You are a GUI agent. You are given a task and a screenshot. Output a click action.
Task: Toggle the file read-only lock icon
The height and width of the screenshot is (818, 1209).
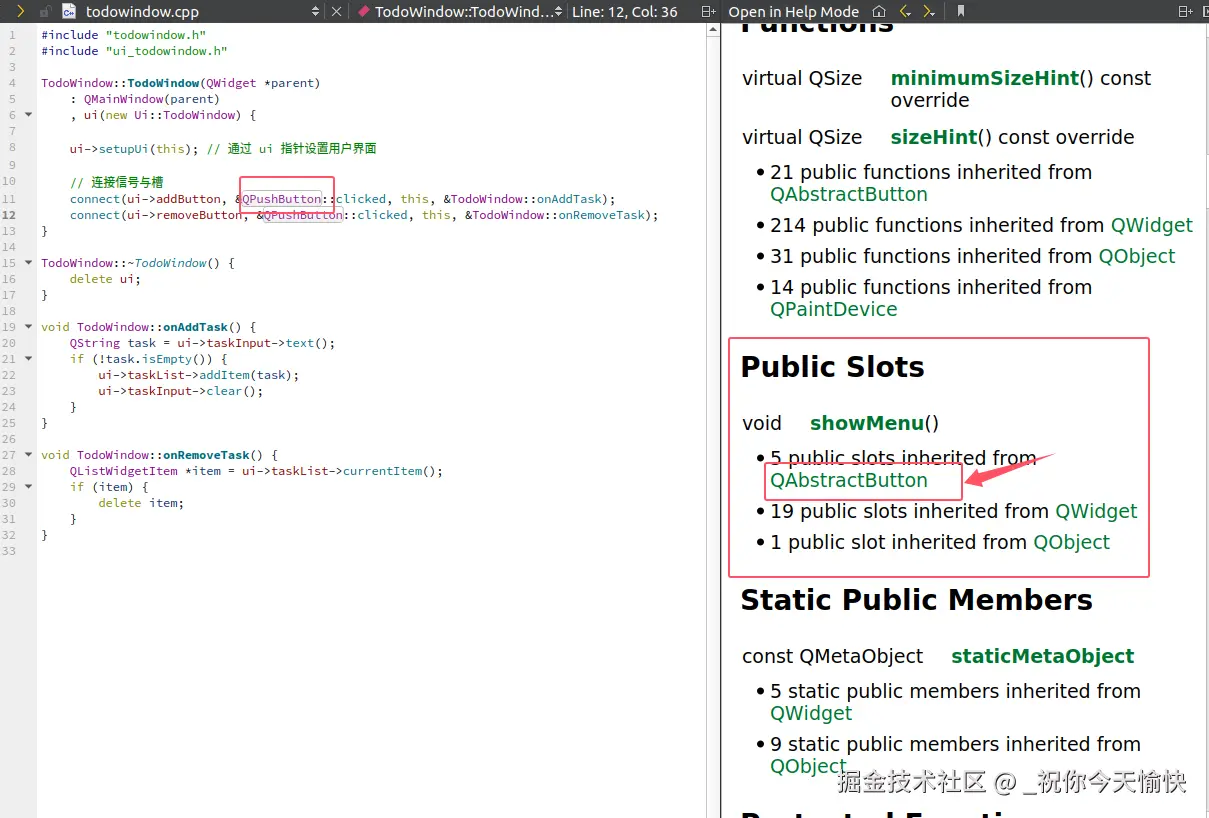tap(45, 11)
